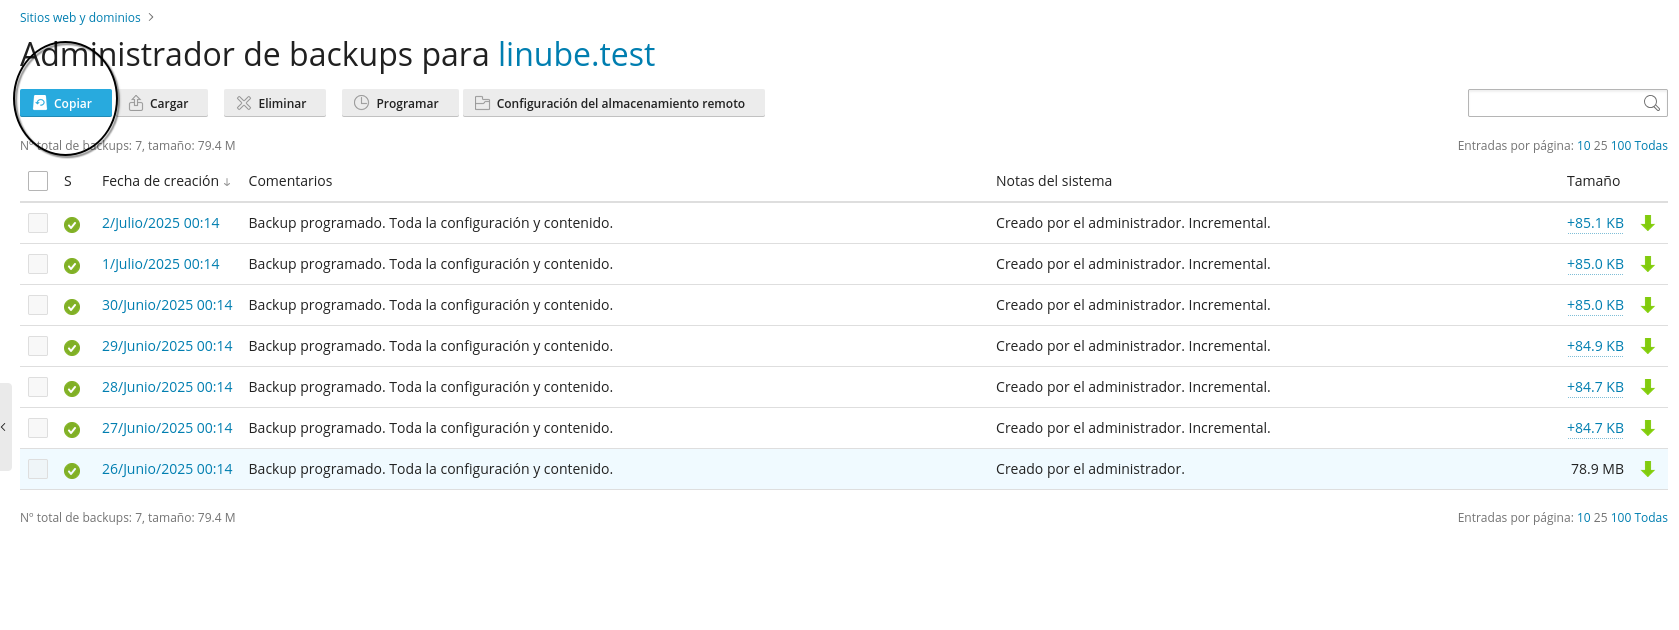This screenshot has width=1679, height=630.
Task: Select checkbox for 26/Junio/2025 backup
Action: click(x=38, y=469)
